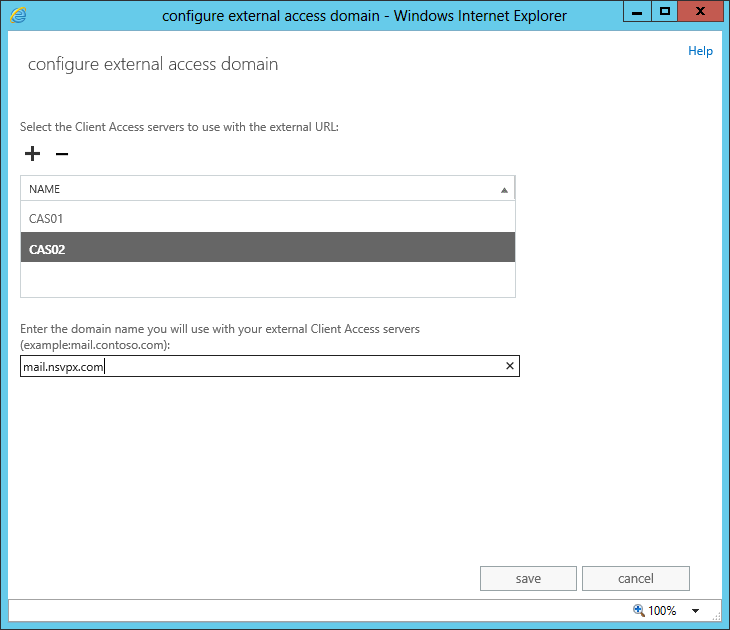Open the Help link
The height and width of the screenshot is (630, 730).
[700, 51]
